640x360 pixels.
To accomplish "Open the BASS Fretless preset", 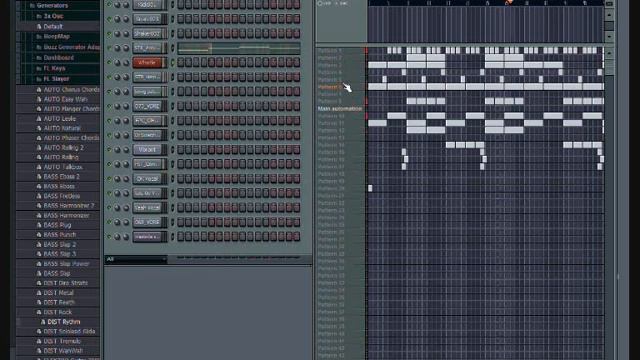I will [x=62, y=196].
